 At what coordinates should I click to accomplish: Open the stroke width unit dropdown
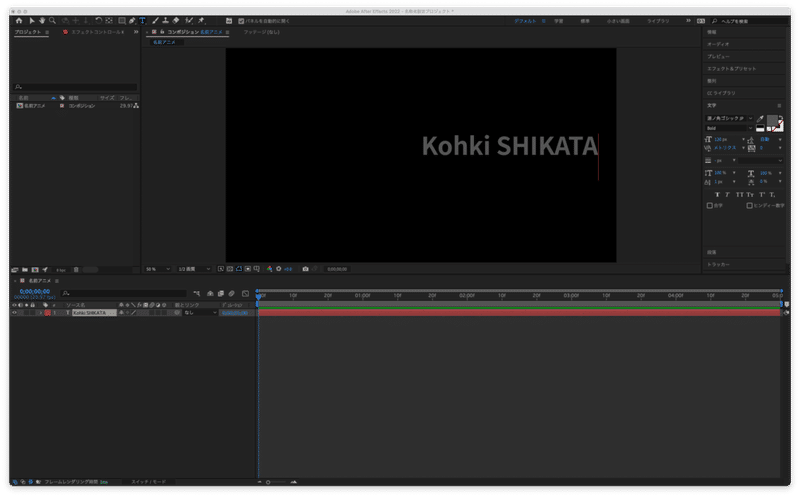click(x=734, y=161)
